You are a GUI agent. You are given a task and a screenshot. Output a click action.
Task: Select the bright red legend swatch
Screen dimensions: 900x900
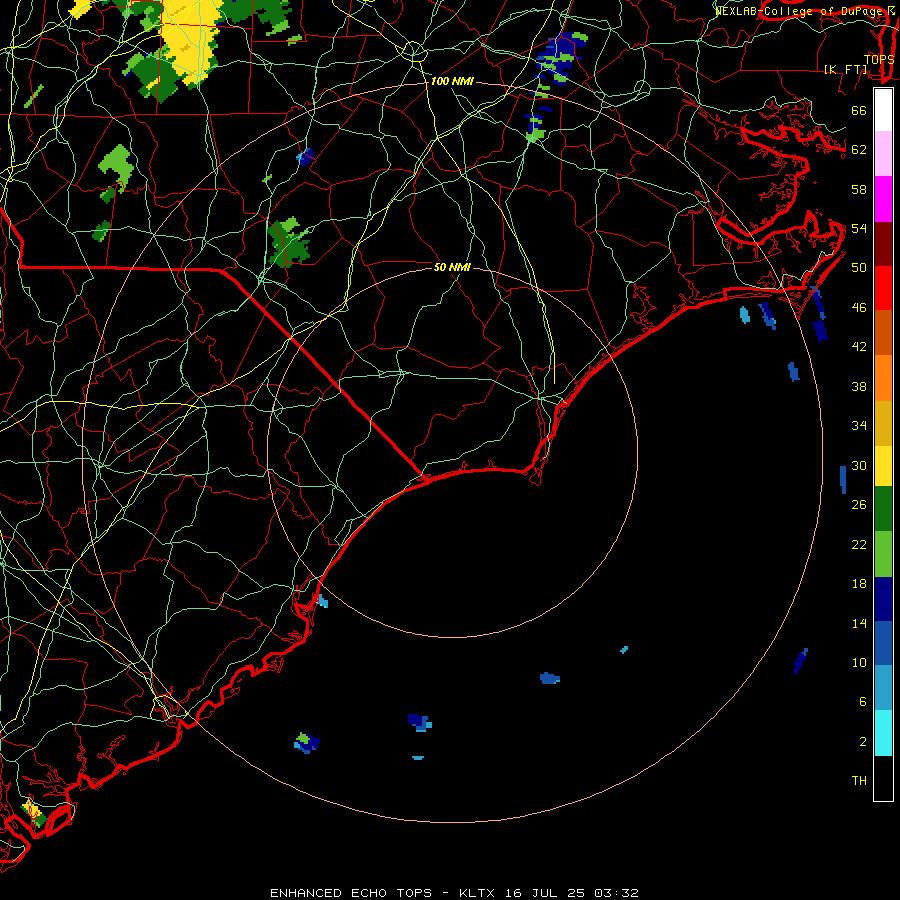click(x=883, y=288)
